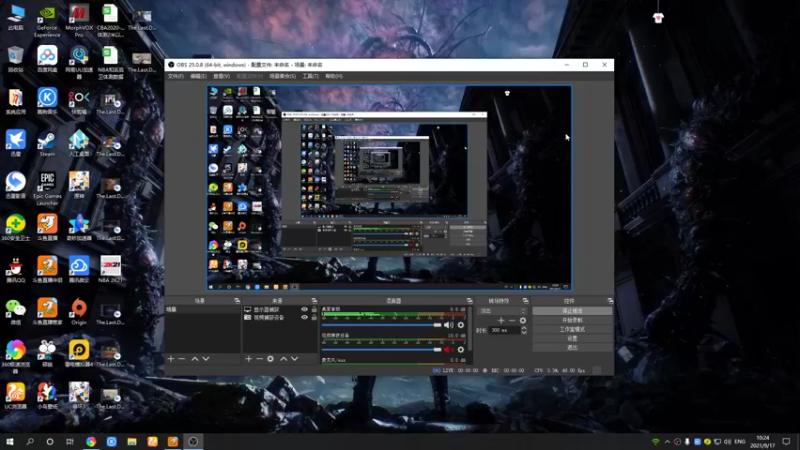Increase transition duration with the up arrow
The image size is (800, 450).
tap(524, 328)
